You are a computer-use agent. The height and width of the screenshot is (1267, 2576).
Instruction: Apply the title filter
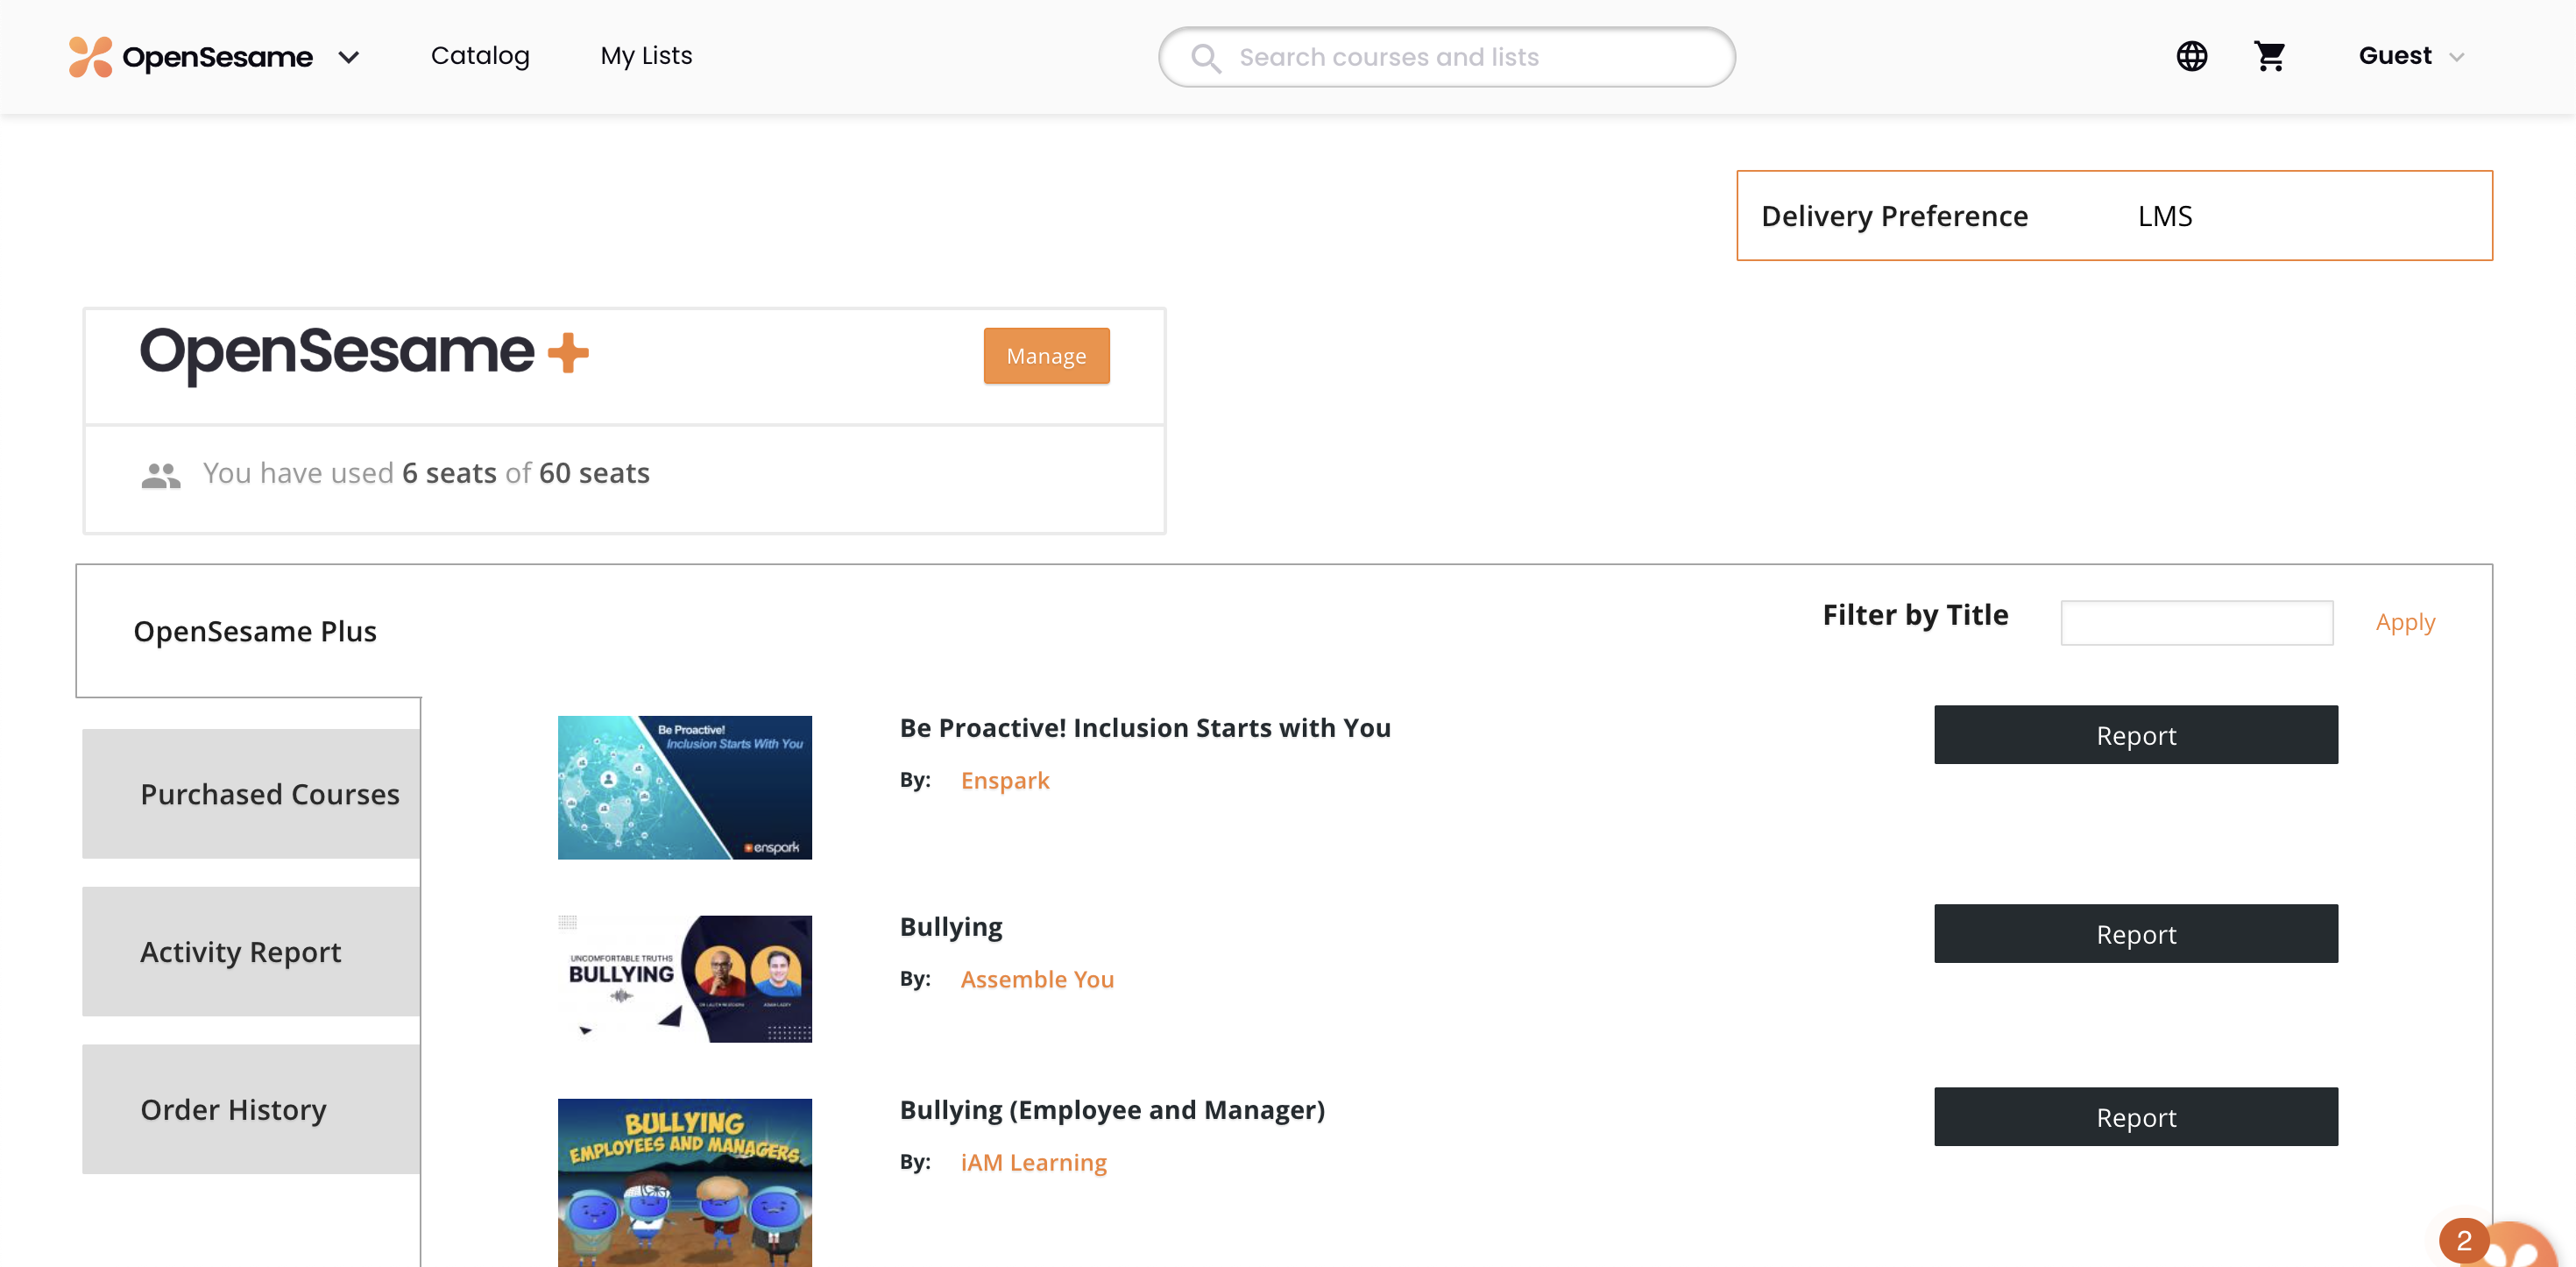(2405, 623)
